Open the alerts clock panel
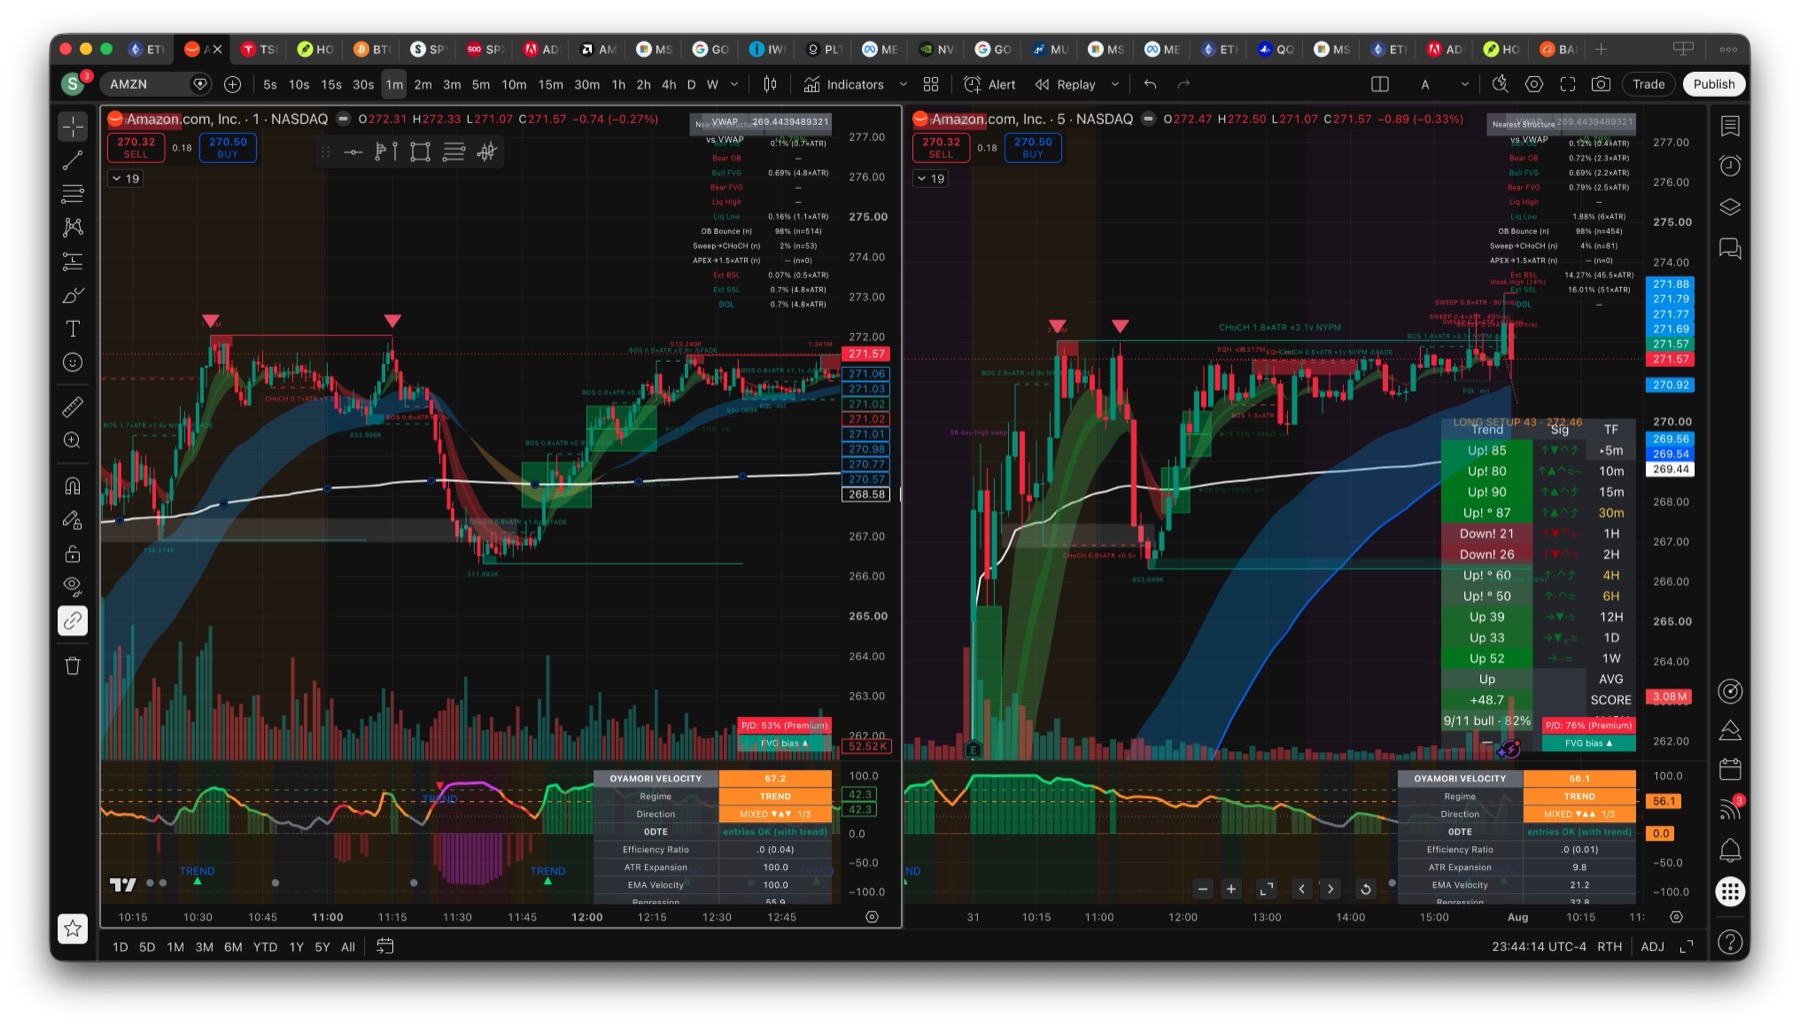Screen dimensions: 1800x1027 (1730, 166)
